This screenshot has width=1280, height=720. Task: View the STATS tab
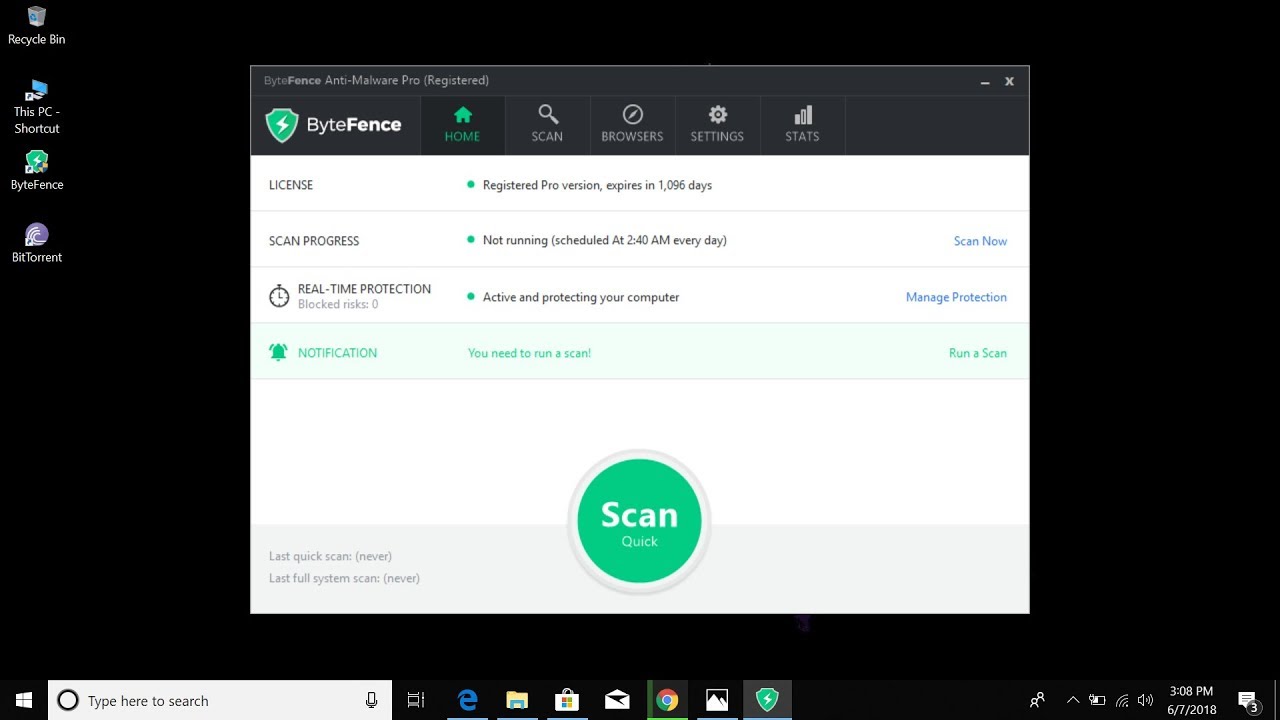pos(802,125)
